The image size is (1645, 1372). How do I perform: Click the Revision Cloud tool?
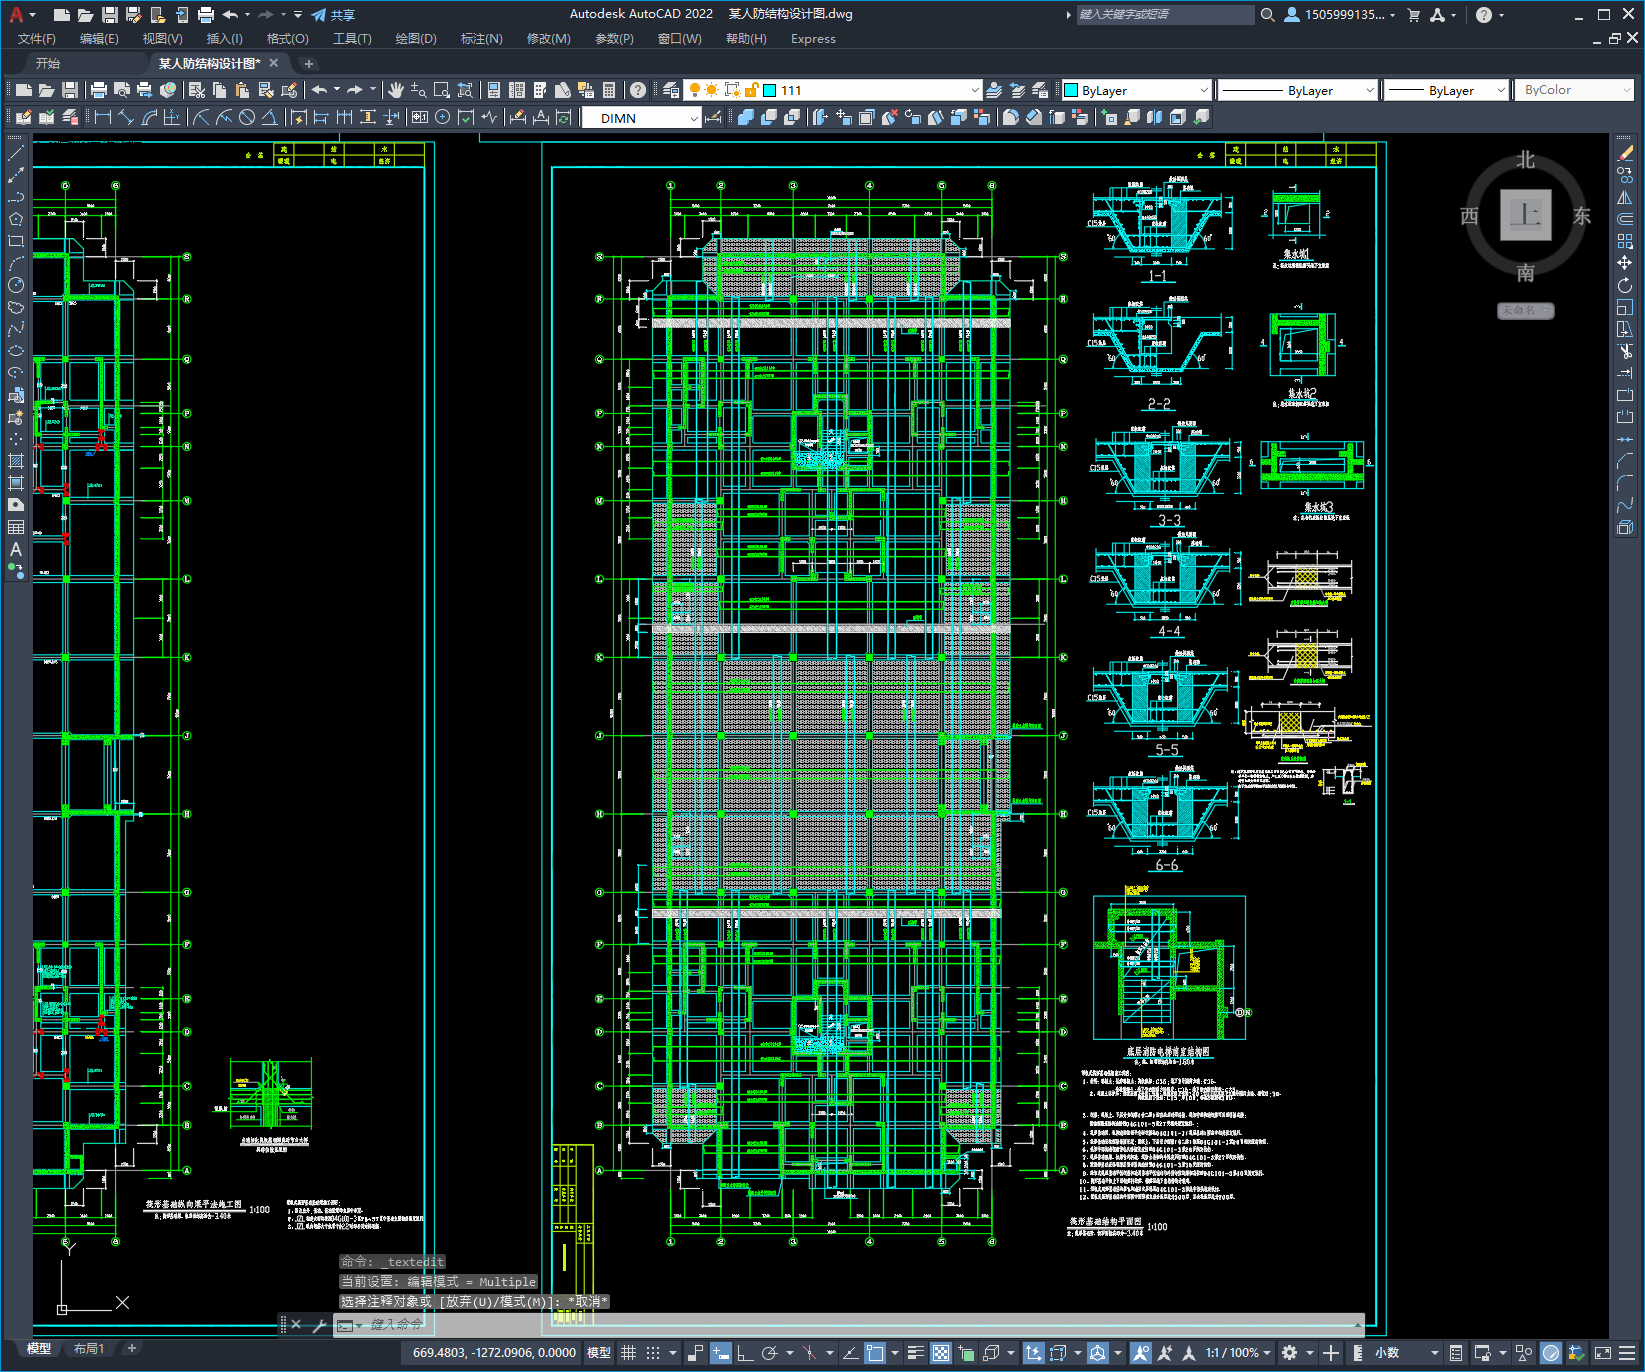(x=16, y=307)
